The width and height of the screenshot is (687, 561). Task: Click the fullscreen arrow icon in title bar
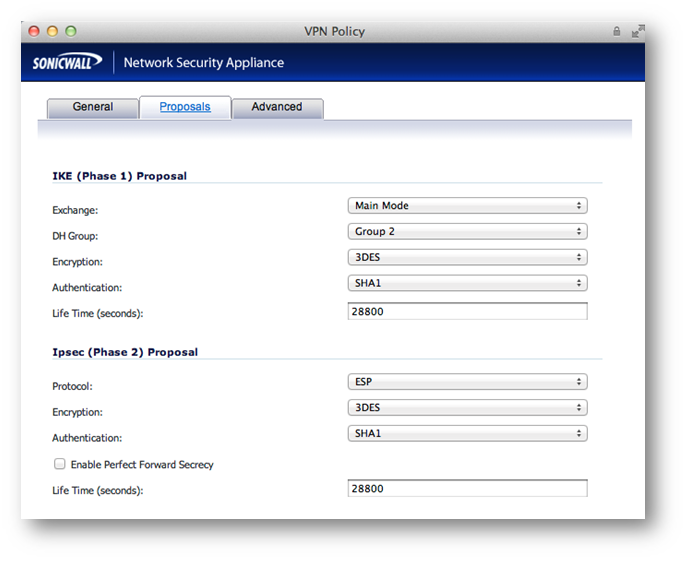click(x=634, y=32)
